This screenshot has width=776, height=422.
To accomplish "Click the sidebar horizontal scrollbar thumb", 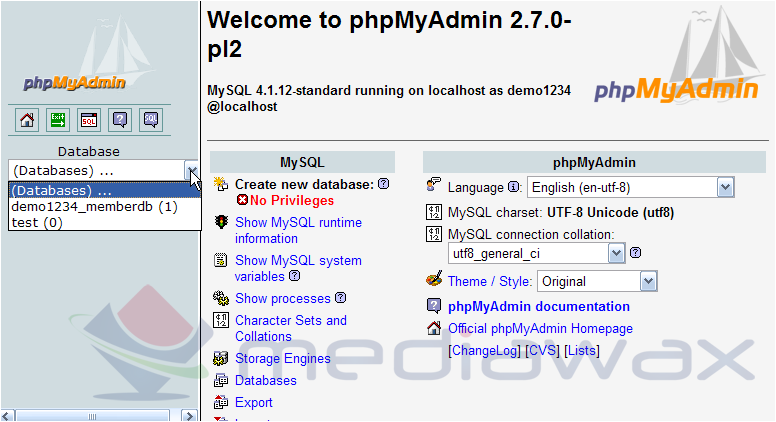I will pyautogui.click(x=93, y=416).
